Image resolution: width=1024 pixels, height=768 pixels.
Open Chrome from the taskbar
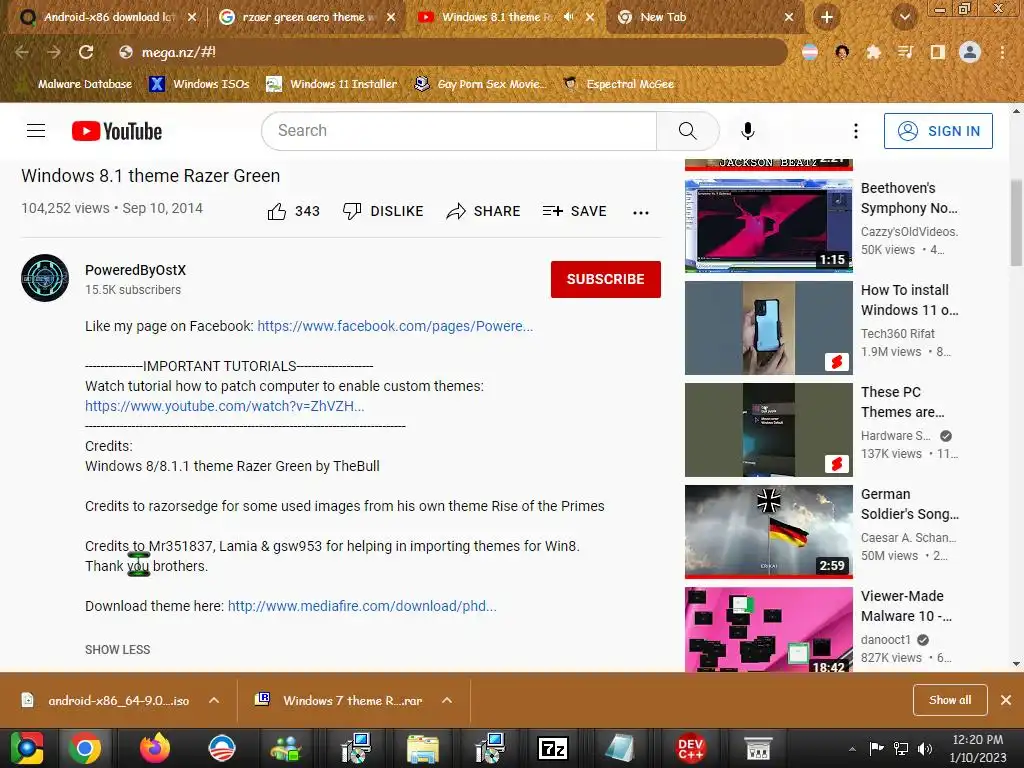coord(85,748)
